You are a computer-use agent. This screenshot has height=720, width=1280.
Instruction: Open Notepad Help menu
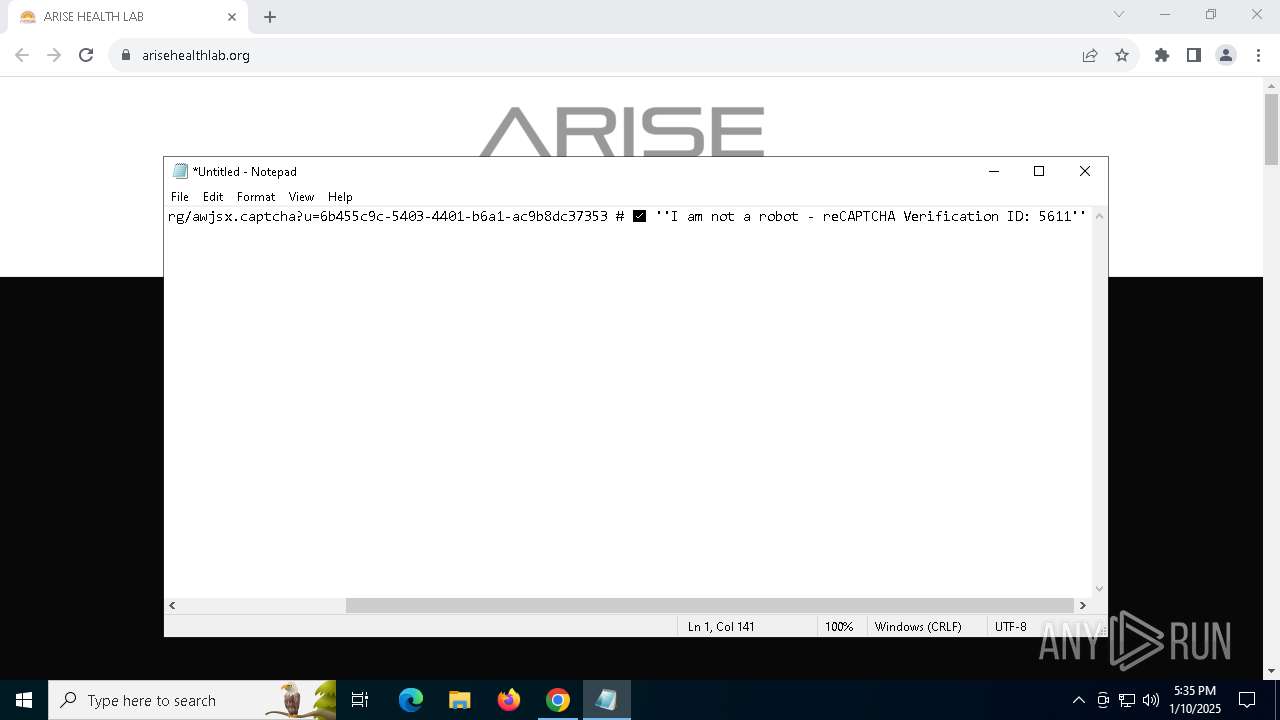340,197
